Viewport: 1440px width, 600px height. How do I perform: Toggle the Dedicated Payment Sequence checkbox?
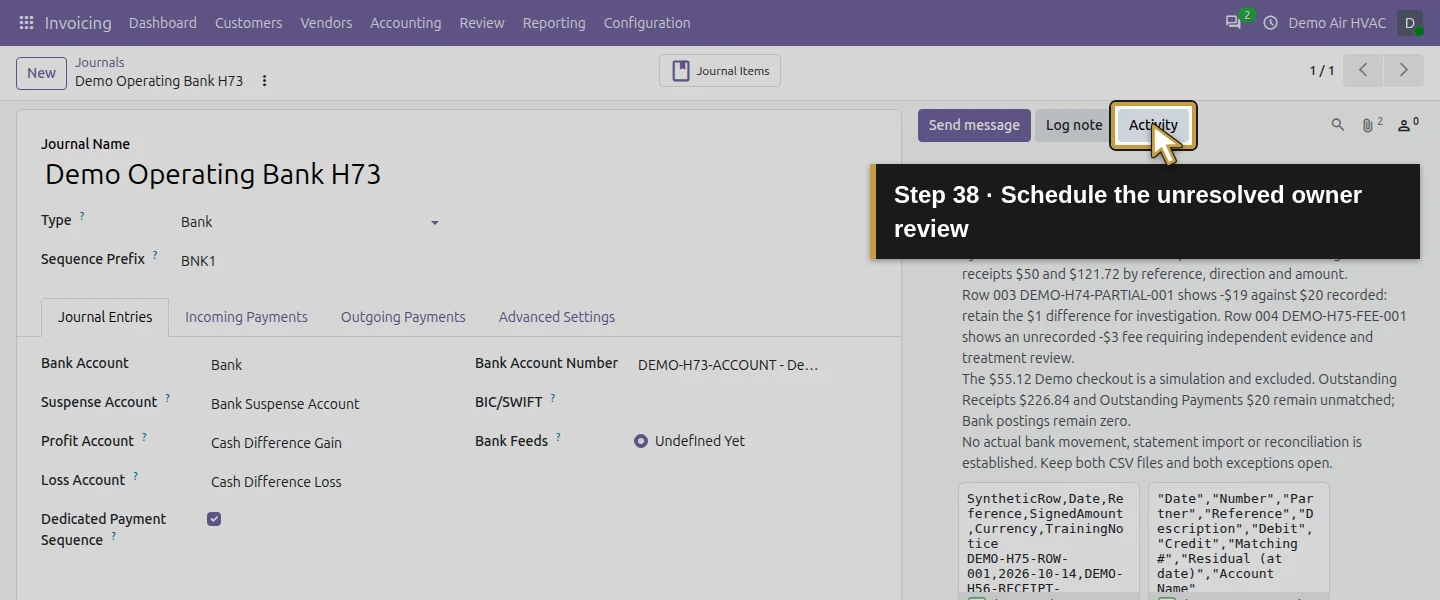click(214, 519)
